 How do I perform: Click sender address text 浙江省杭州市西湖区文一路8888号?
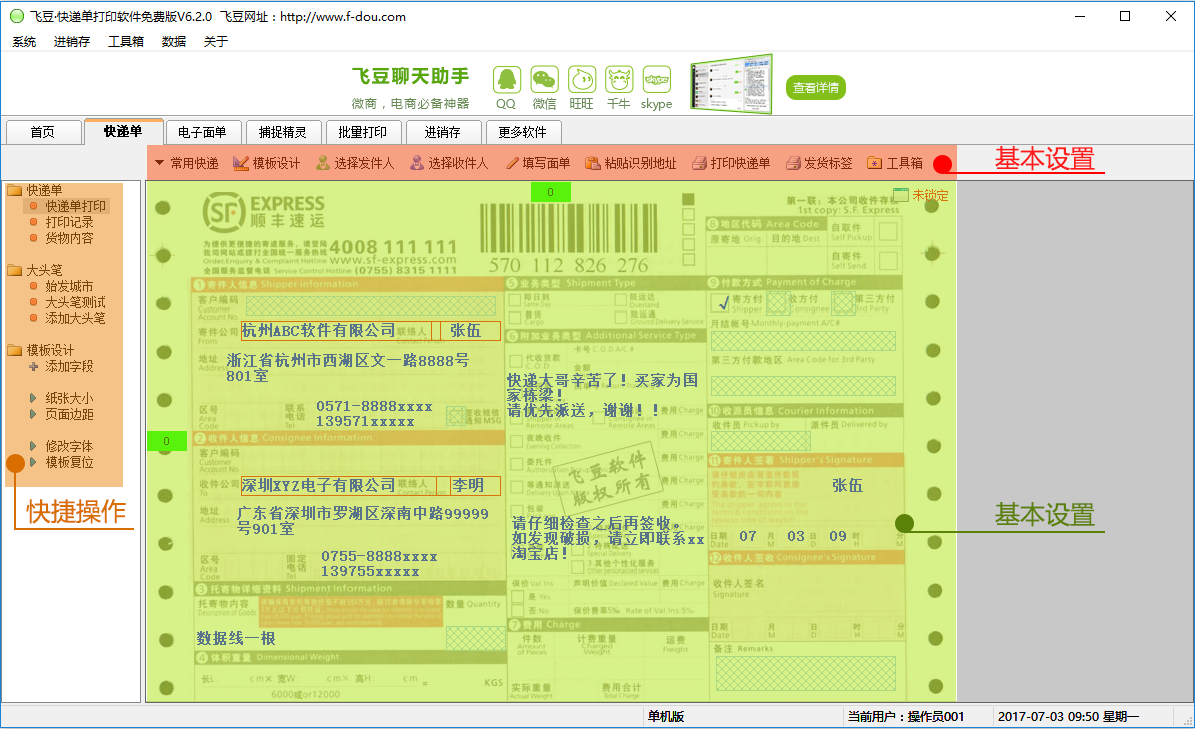click(x=348, y=360)
